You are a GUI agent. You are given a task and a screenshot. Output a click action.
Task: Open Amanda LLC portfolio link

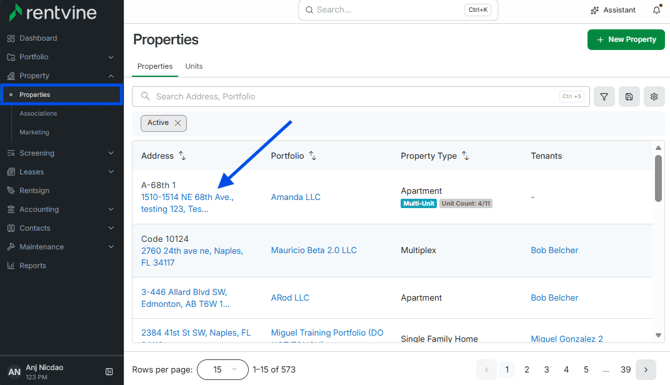tap(296, 197)
